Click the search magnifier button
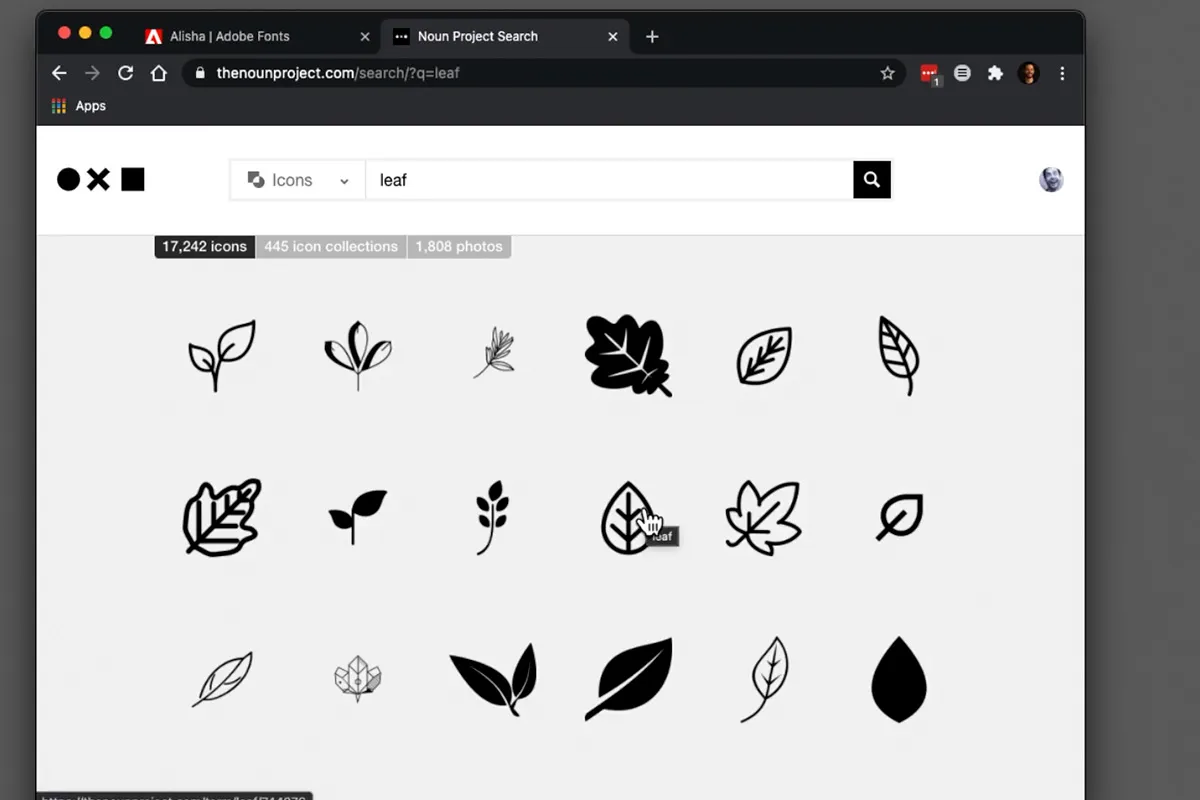 pyautogui.click(x=870, y=179)
